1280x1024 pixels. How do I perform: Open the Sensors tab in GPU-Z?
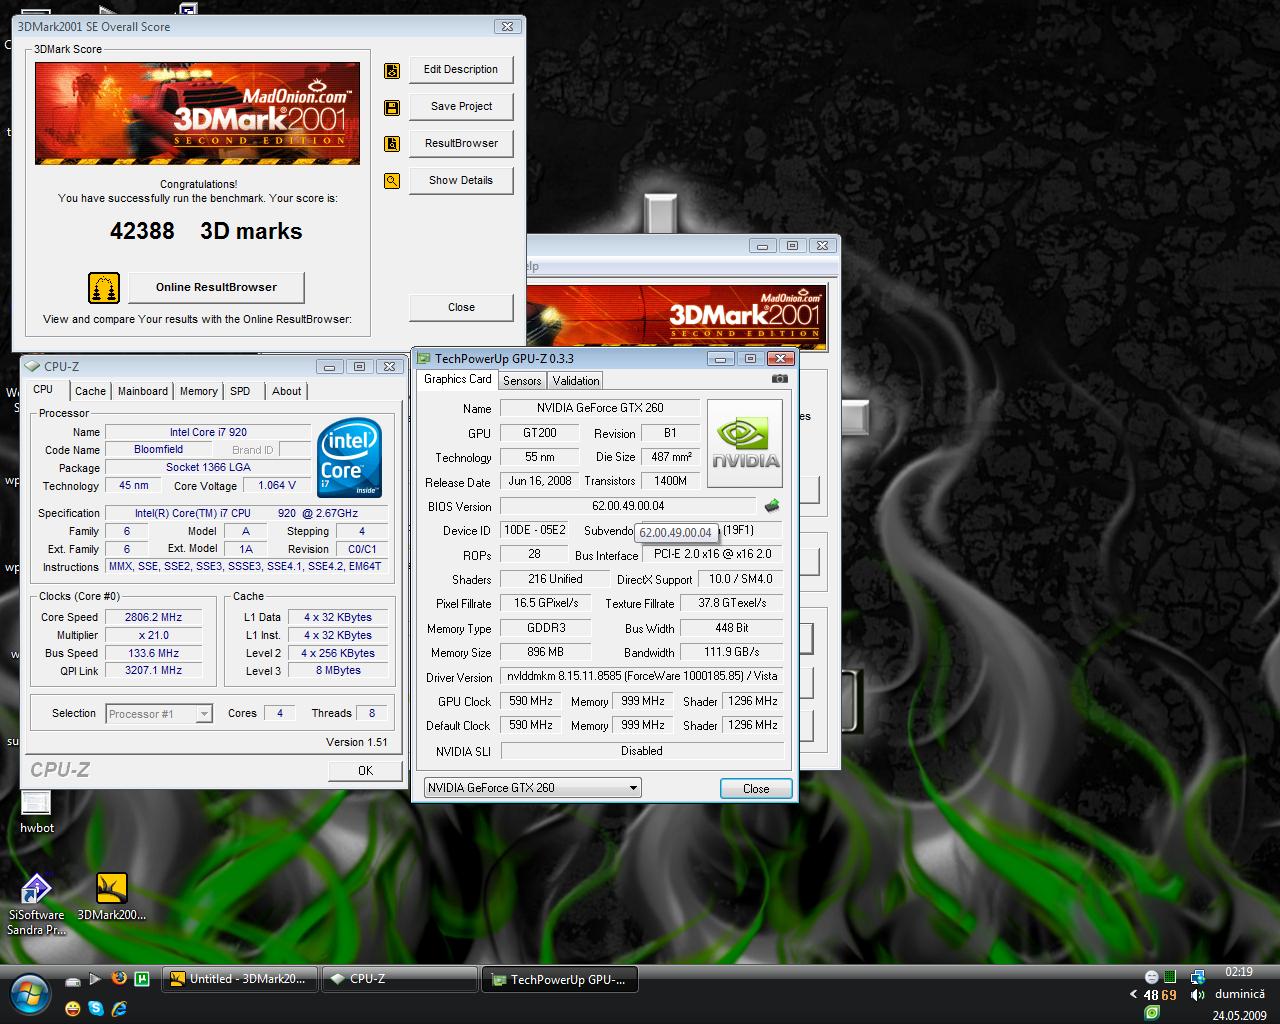(522, 381)
